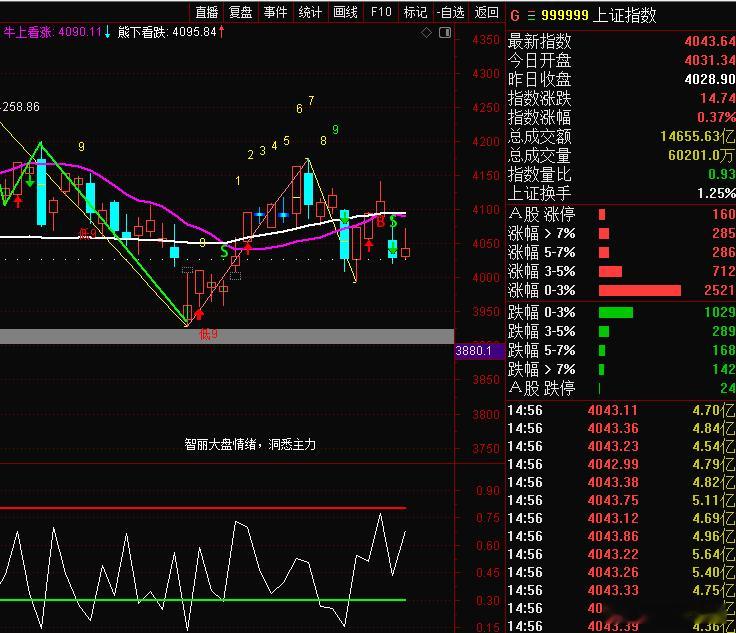Click the 上证换手 1.25% row

[x=621, y=193]
